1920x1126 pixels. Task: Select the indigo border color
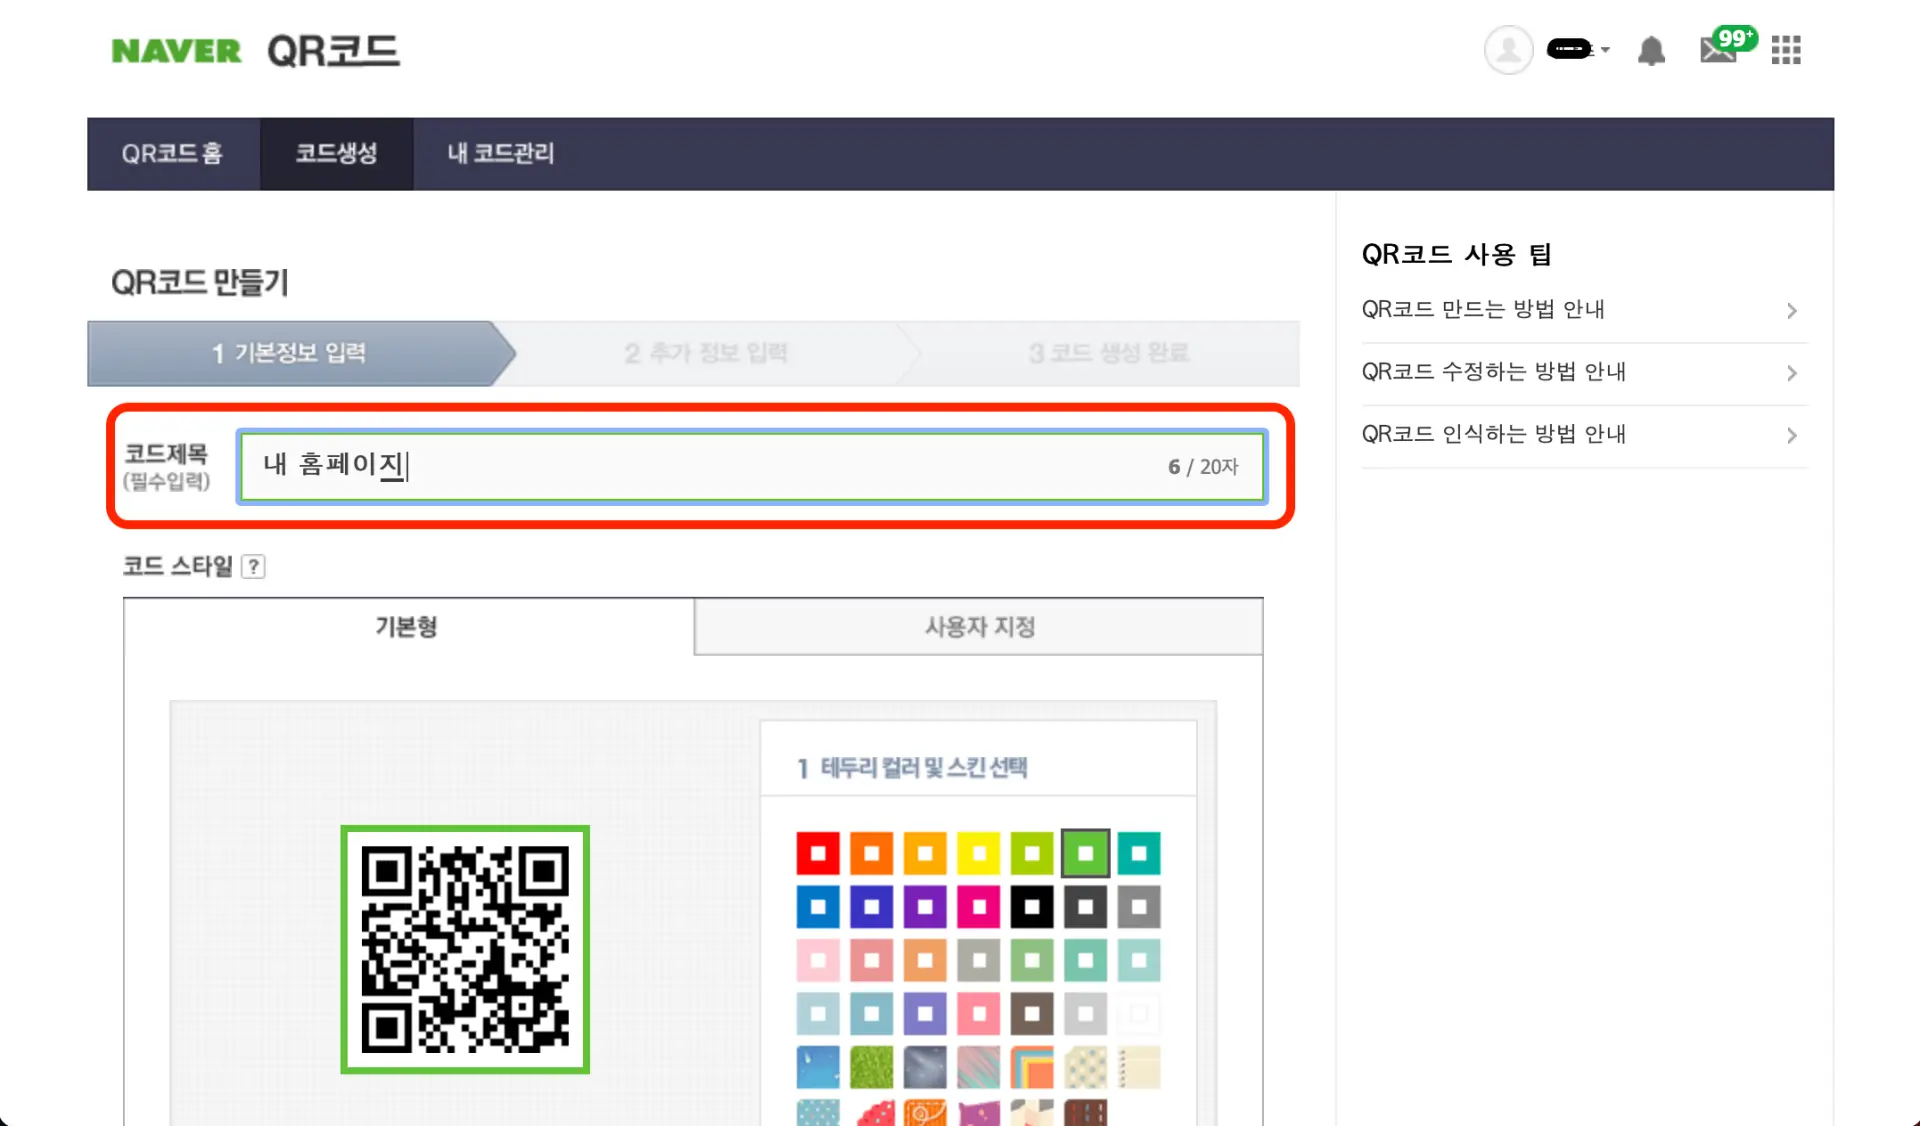(872, 908)
